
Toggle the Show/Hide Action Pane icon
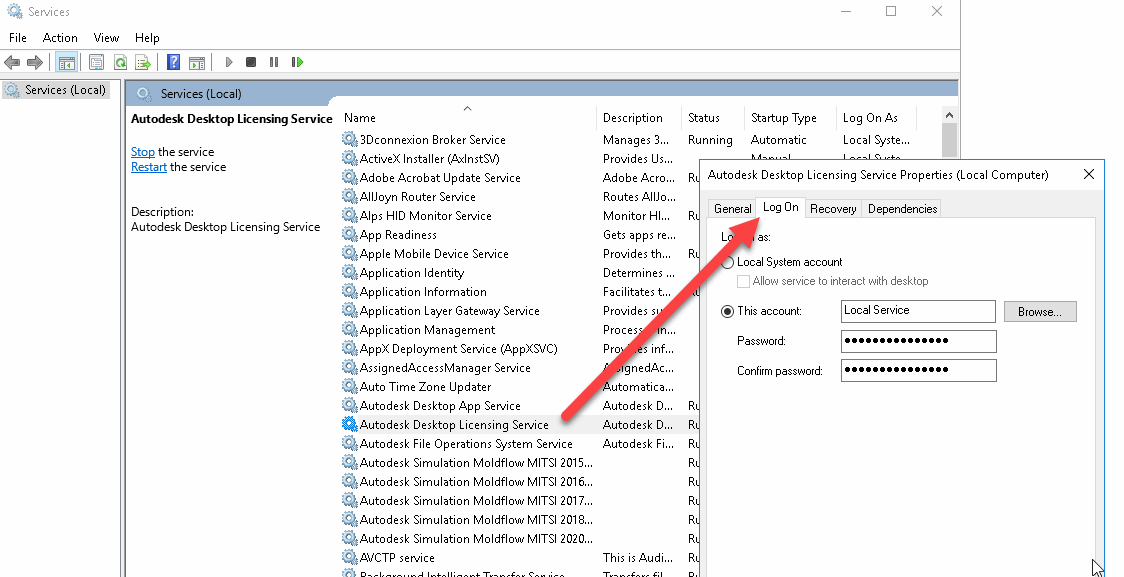click(x=197, y=62)
